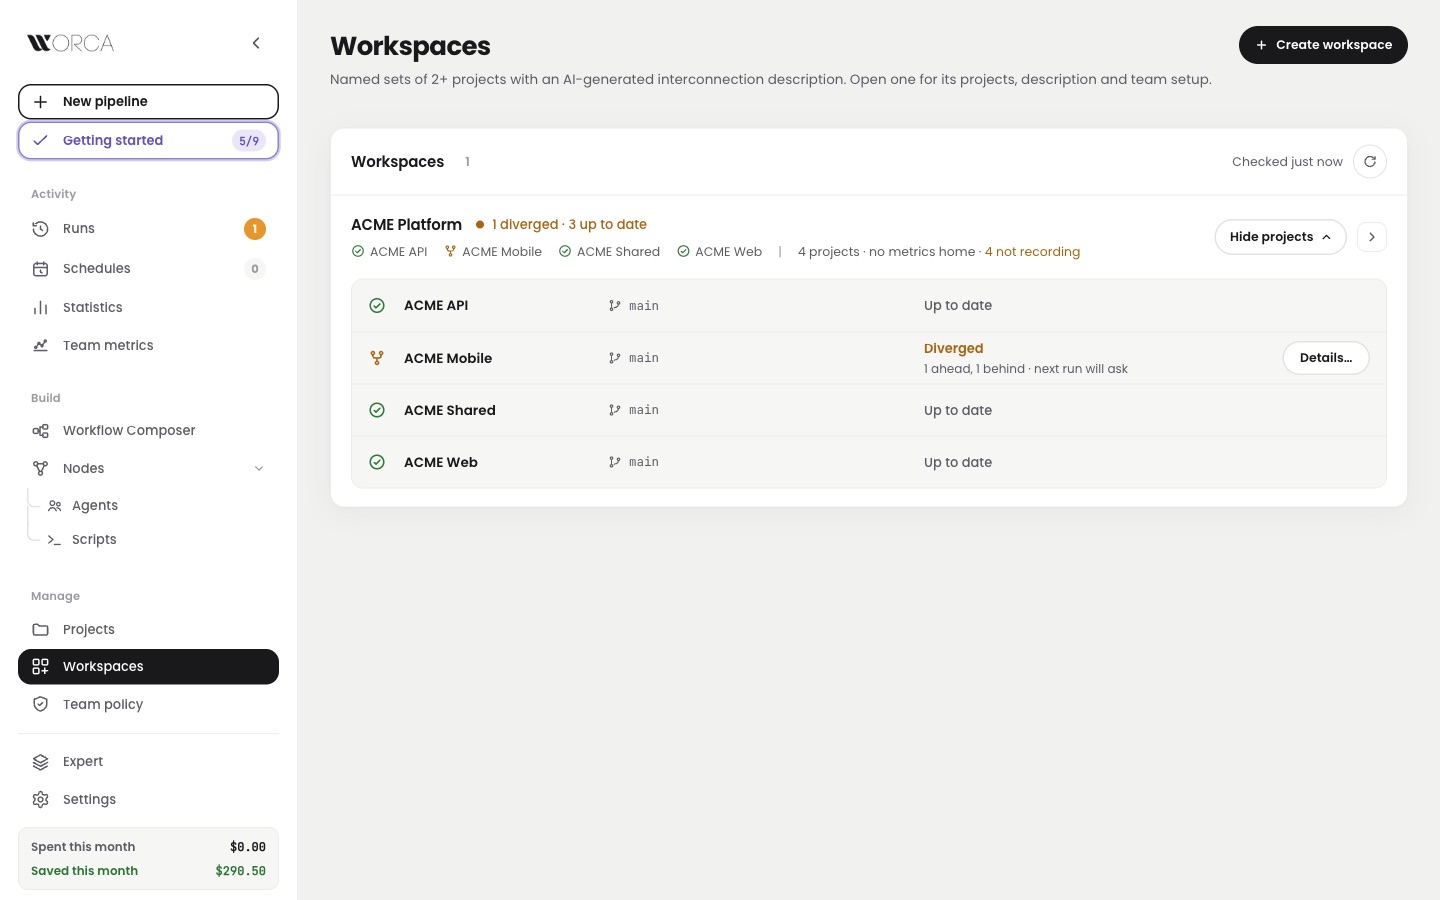The image size is (1440, 900).
Task: Click the Spent this month summary
Action: coord(148,847)
